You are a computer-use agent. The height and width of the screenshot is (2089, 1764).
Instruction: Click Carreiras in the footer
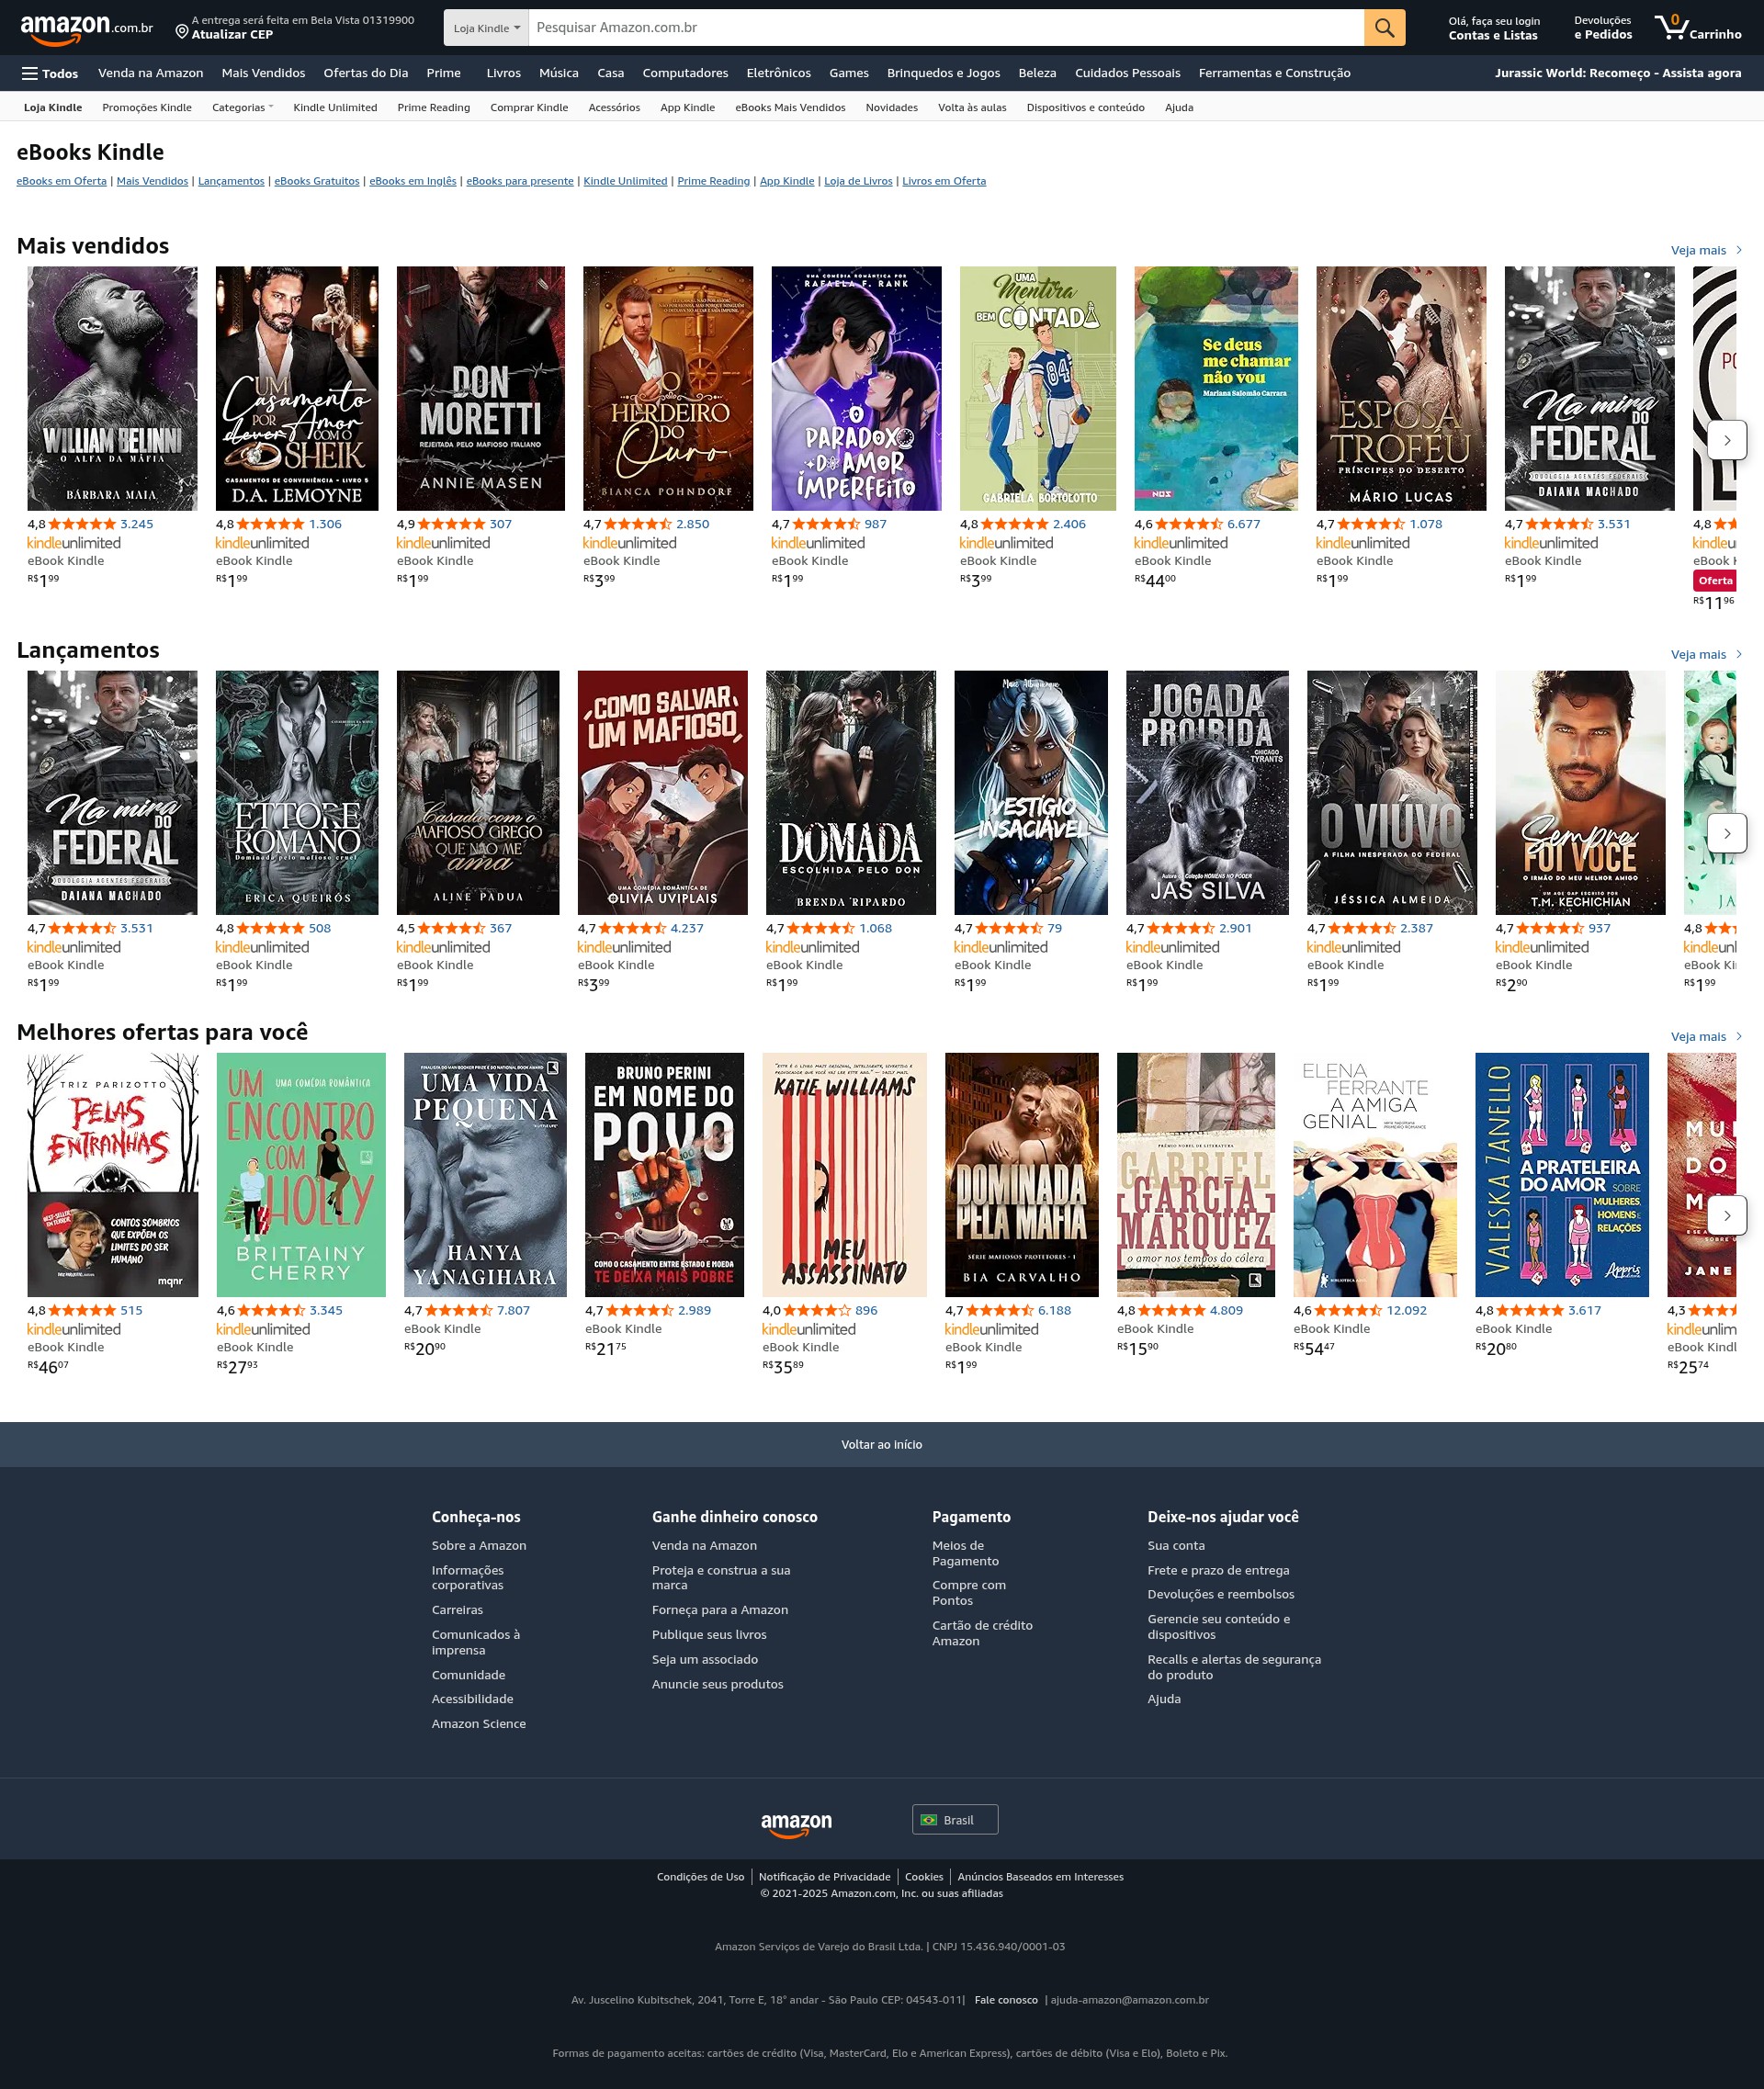coord(457,1610)
